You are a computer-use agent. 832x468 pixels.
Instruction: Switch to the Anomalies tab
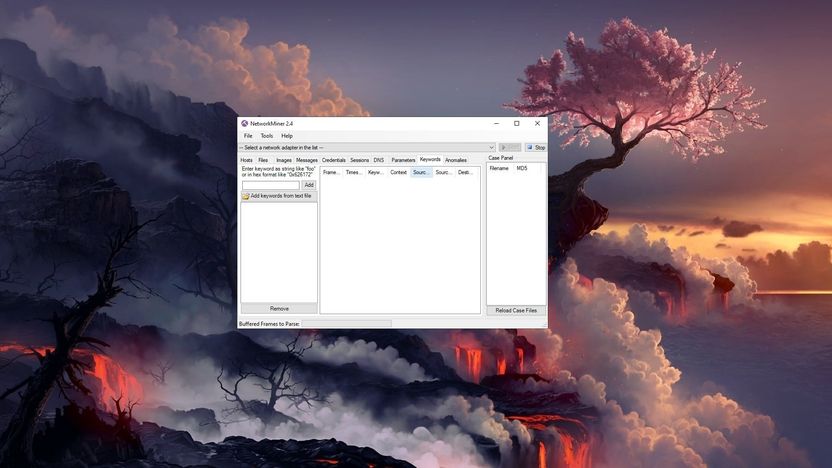[x=456, y=160]
